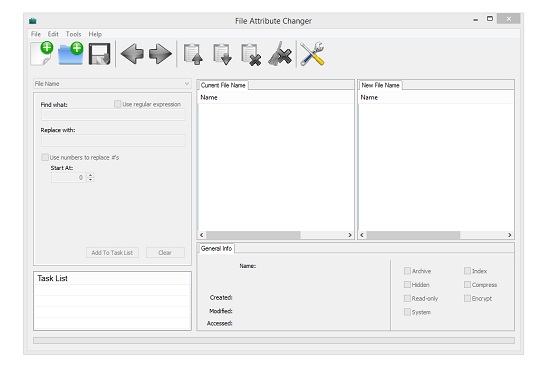Open the Tools menu
Screen dimensions: 550x368
(74, 34)
